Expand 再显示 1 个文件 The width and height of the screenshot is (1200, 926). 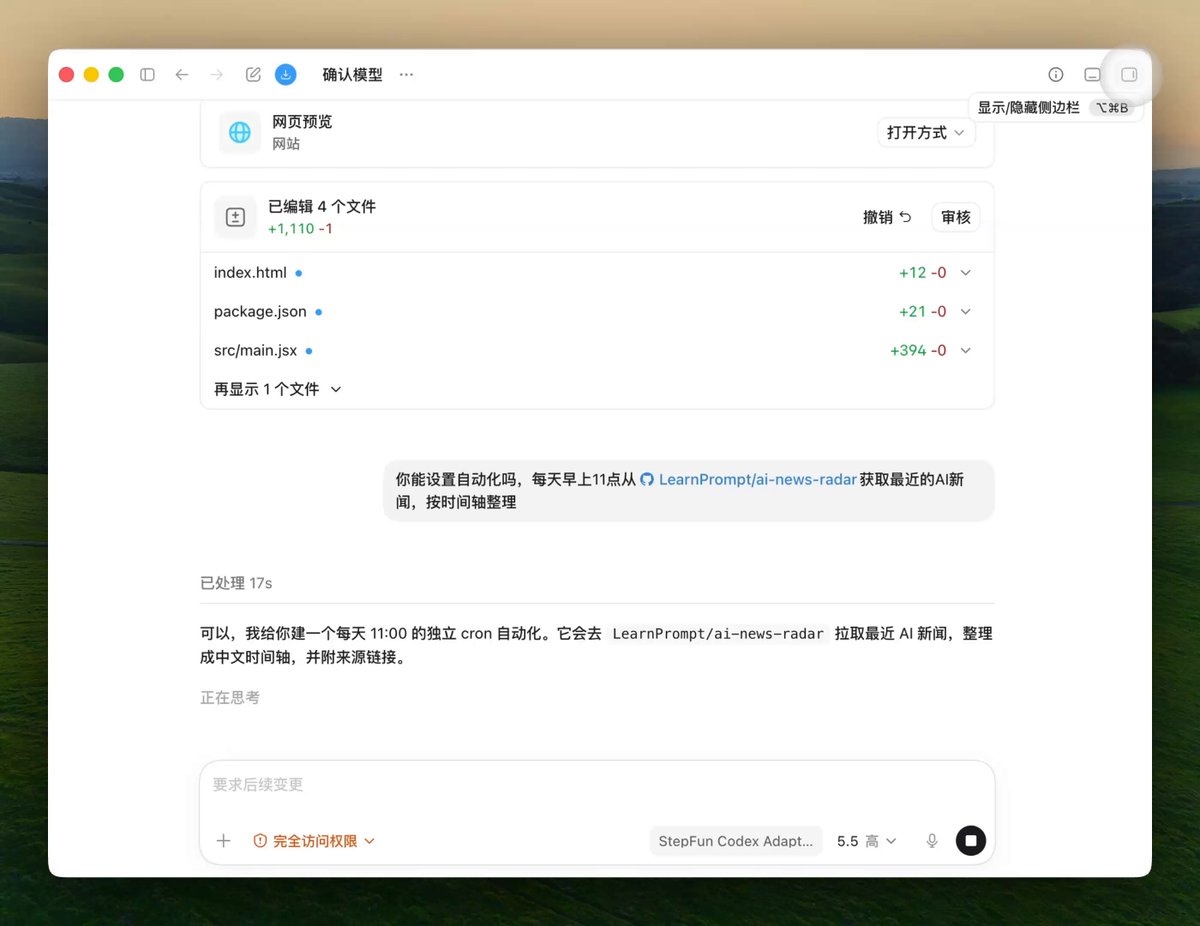click(278, 389)
